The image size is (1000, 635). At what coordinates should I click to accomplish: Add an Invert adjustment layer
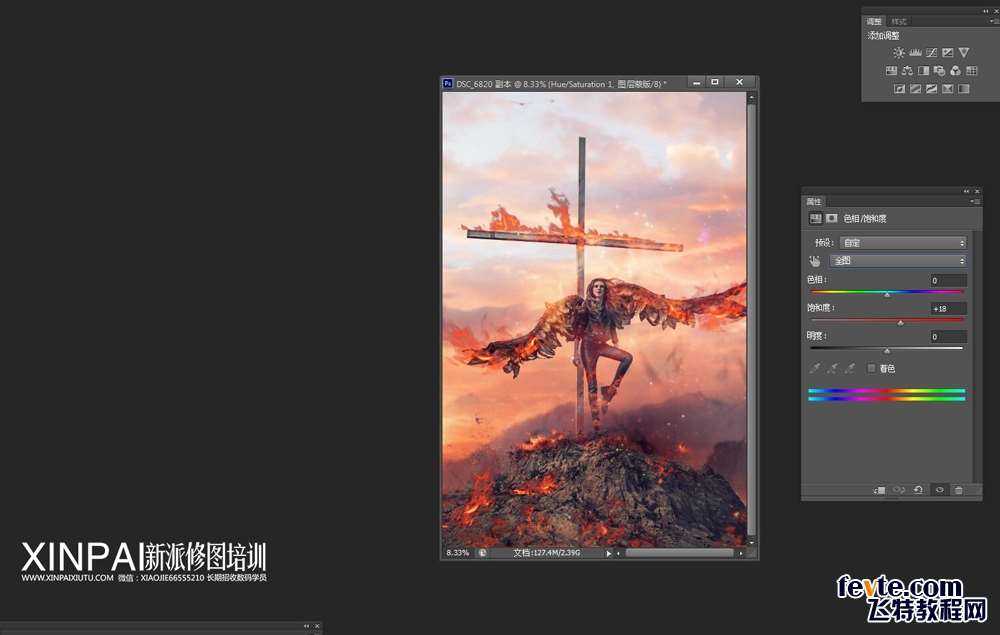pos(899,89)
